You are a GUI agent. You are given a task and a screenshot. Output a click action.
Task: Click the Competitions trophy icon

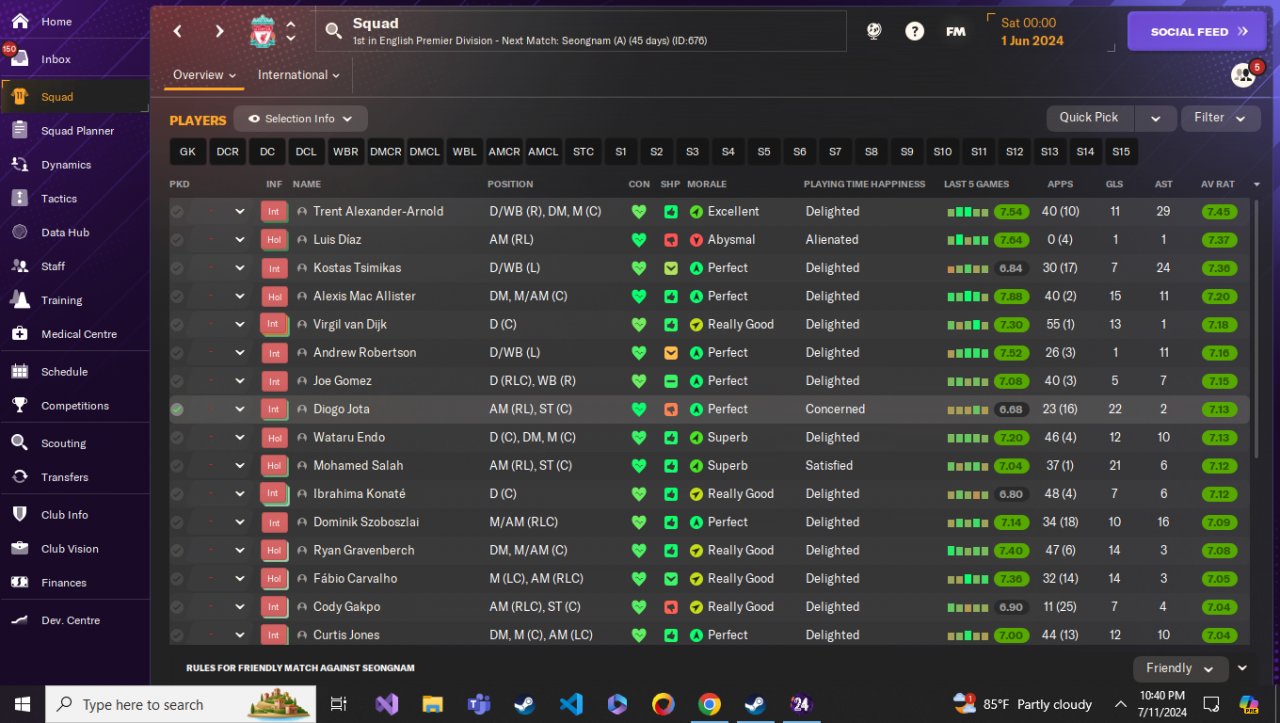point(20,405)
